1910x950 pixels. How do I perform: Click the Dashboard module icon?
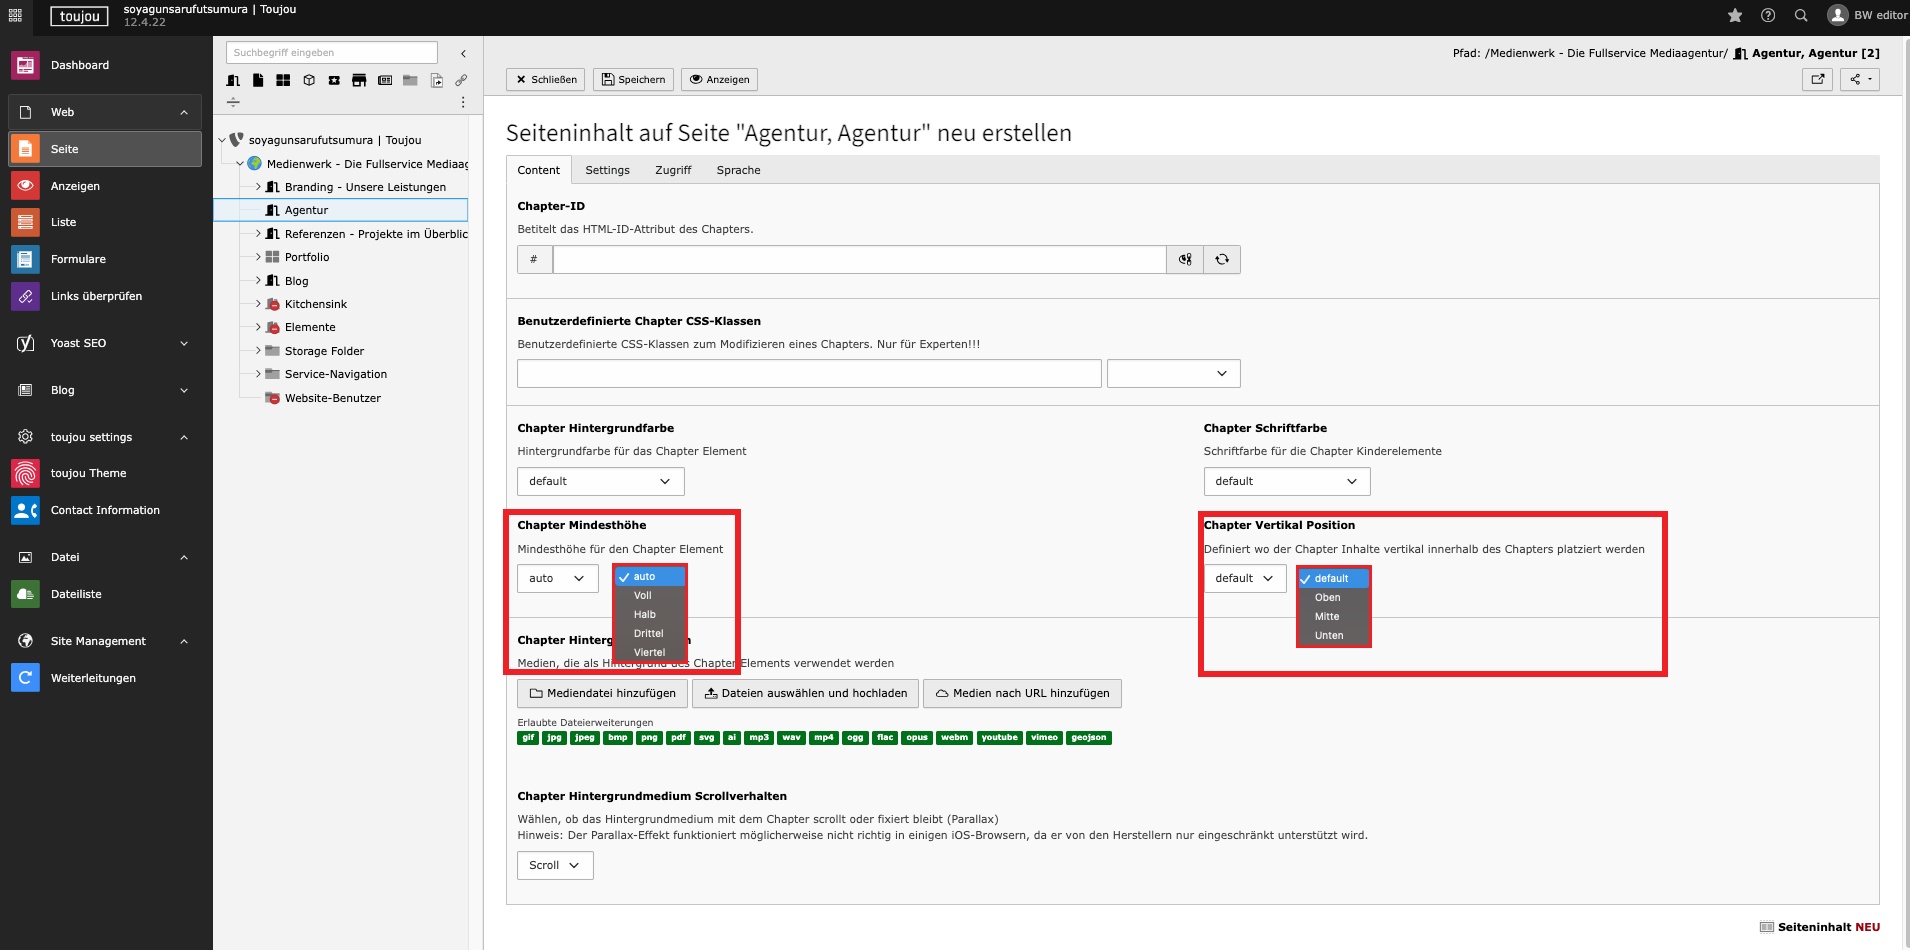pos(25,65)
